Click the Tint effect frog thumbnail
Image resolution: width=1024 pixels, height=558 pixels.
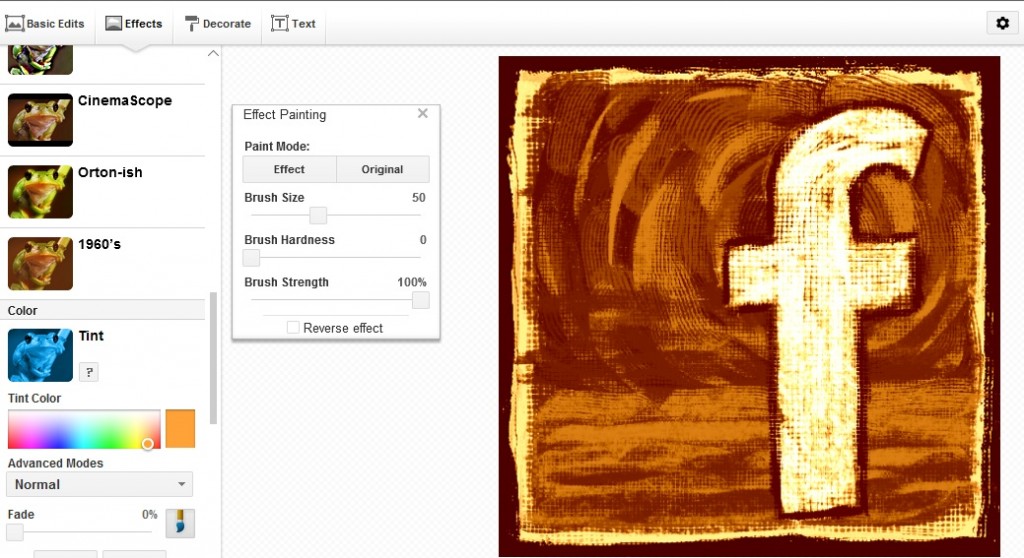(x=40, y=355)
